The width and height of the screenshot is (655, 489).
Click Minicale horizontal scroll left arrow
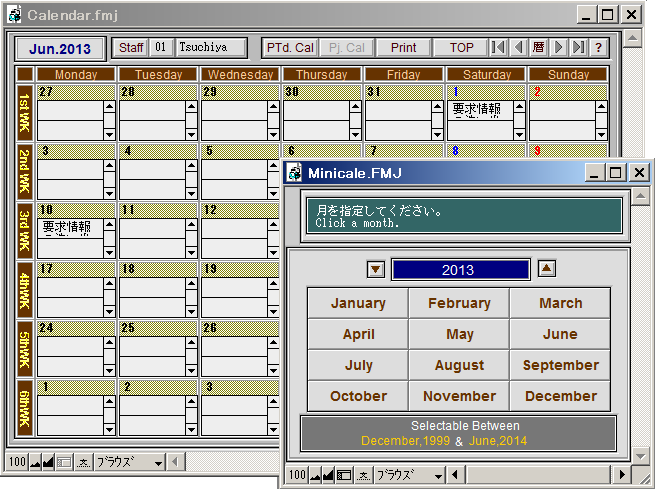[x=455, y=475]
